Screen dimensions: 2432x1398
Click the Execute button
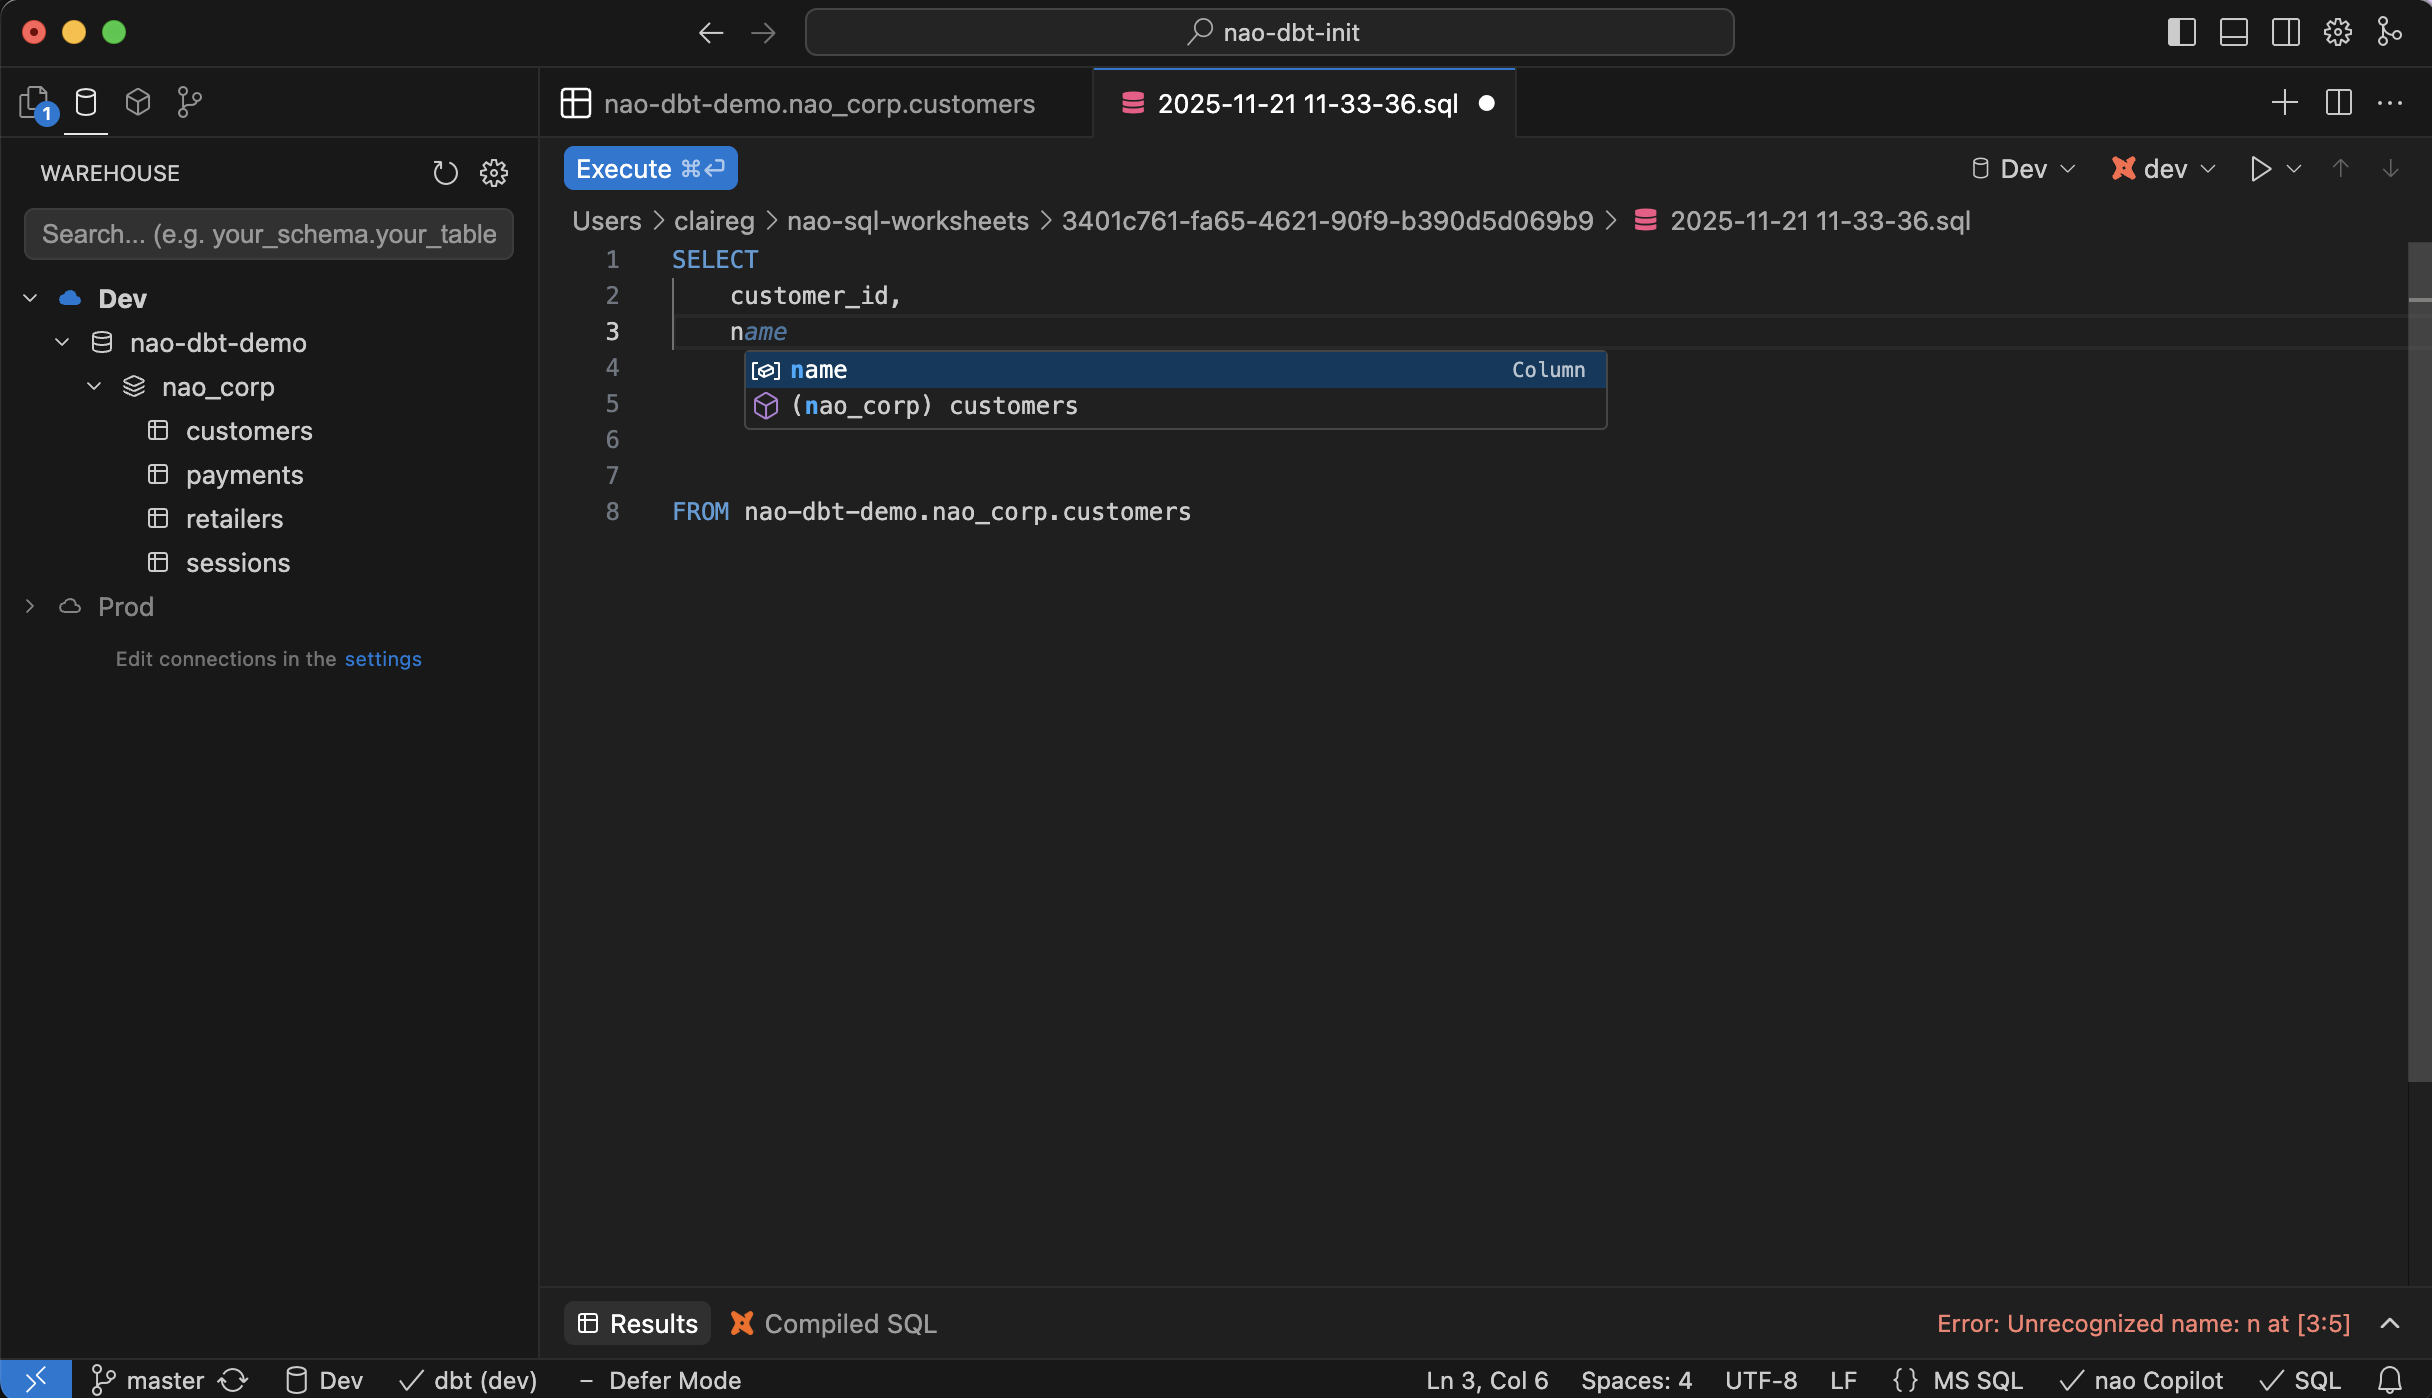tap(650, 168)
